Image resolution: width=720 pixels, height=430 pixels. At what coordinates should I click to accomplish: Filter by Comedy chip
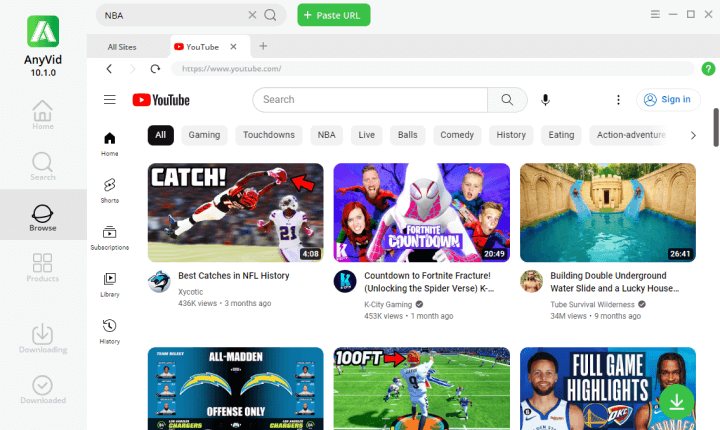pyautogui.click(x=457, y=135)
